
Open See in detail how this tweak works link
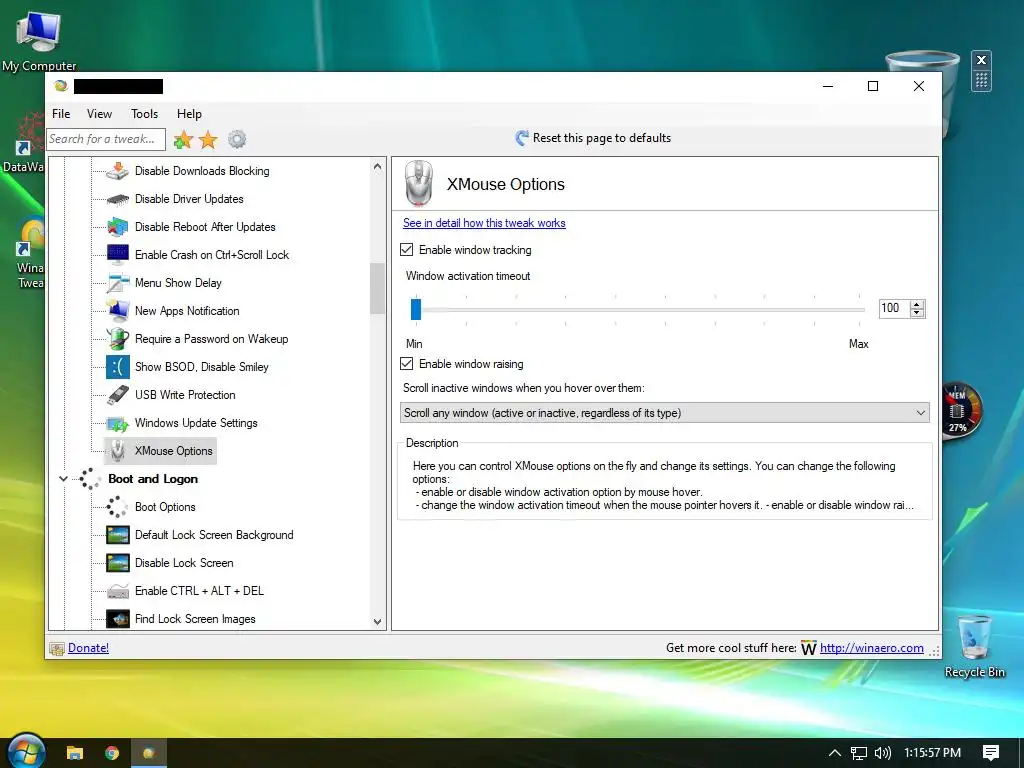484,223
